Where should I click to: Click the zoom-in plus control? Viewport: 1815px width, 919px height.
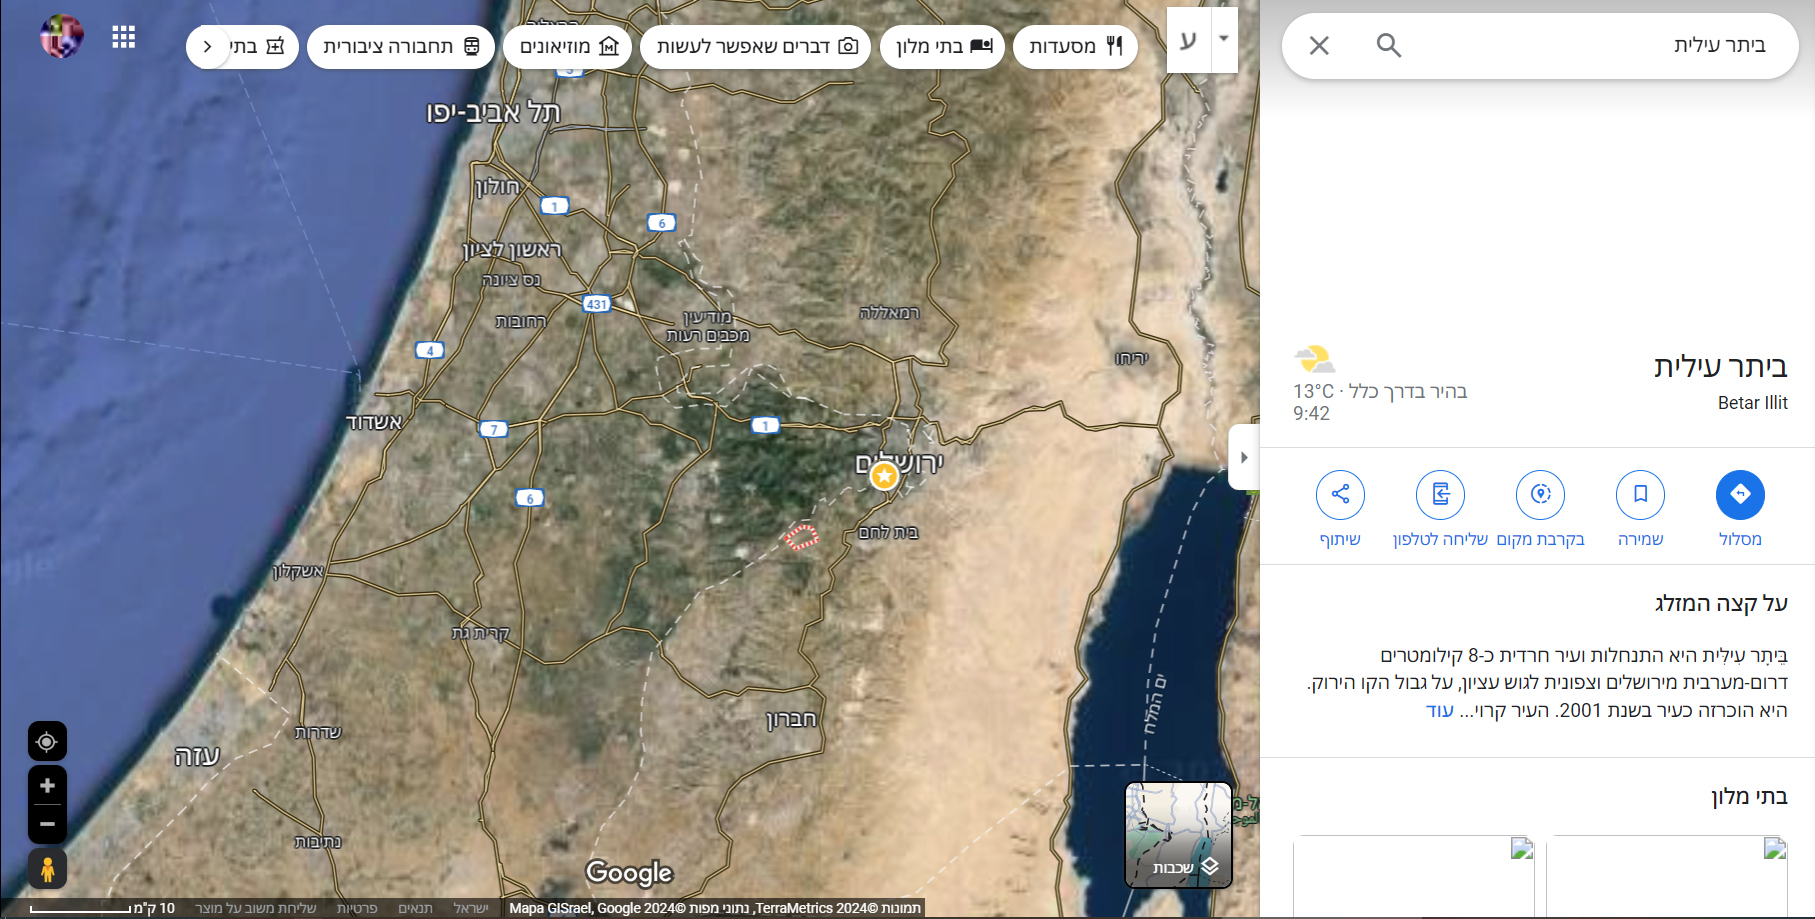coord(47,786)
